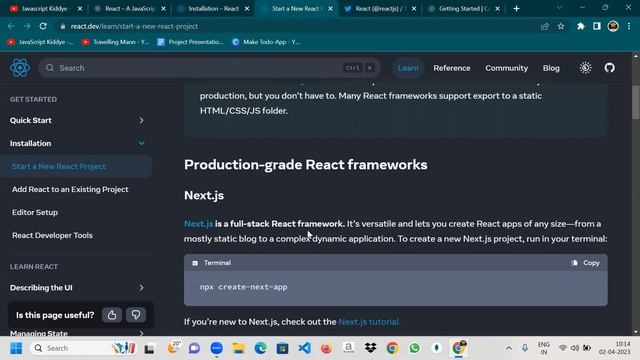Screen dimensions: 640x360
Task: Open the Next.js tutorial link
Action: 369,322
